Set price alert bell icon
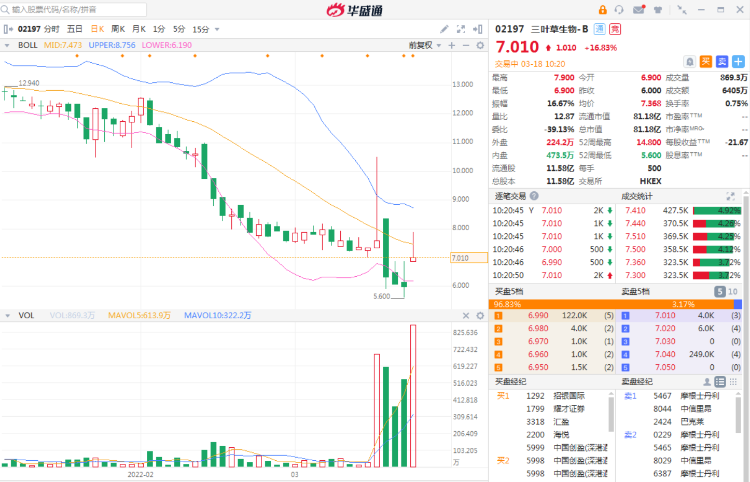Viewport: 750px width, 482px height. pos(690,62)
